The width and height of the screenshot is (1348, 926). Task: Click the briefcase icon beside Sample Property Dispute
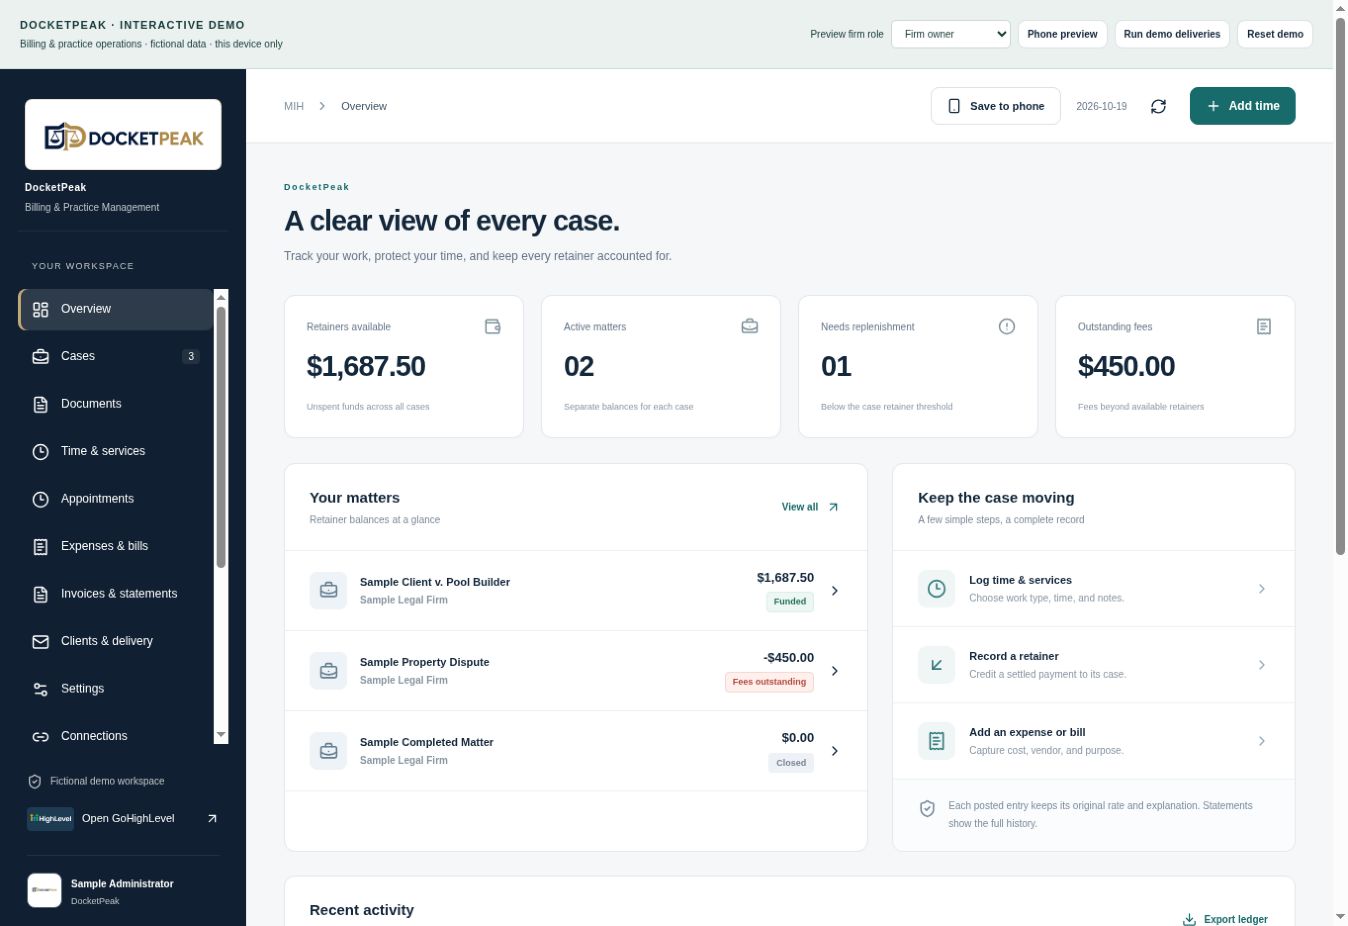(x=328, y=671)
